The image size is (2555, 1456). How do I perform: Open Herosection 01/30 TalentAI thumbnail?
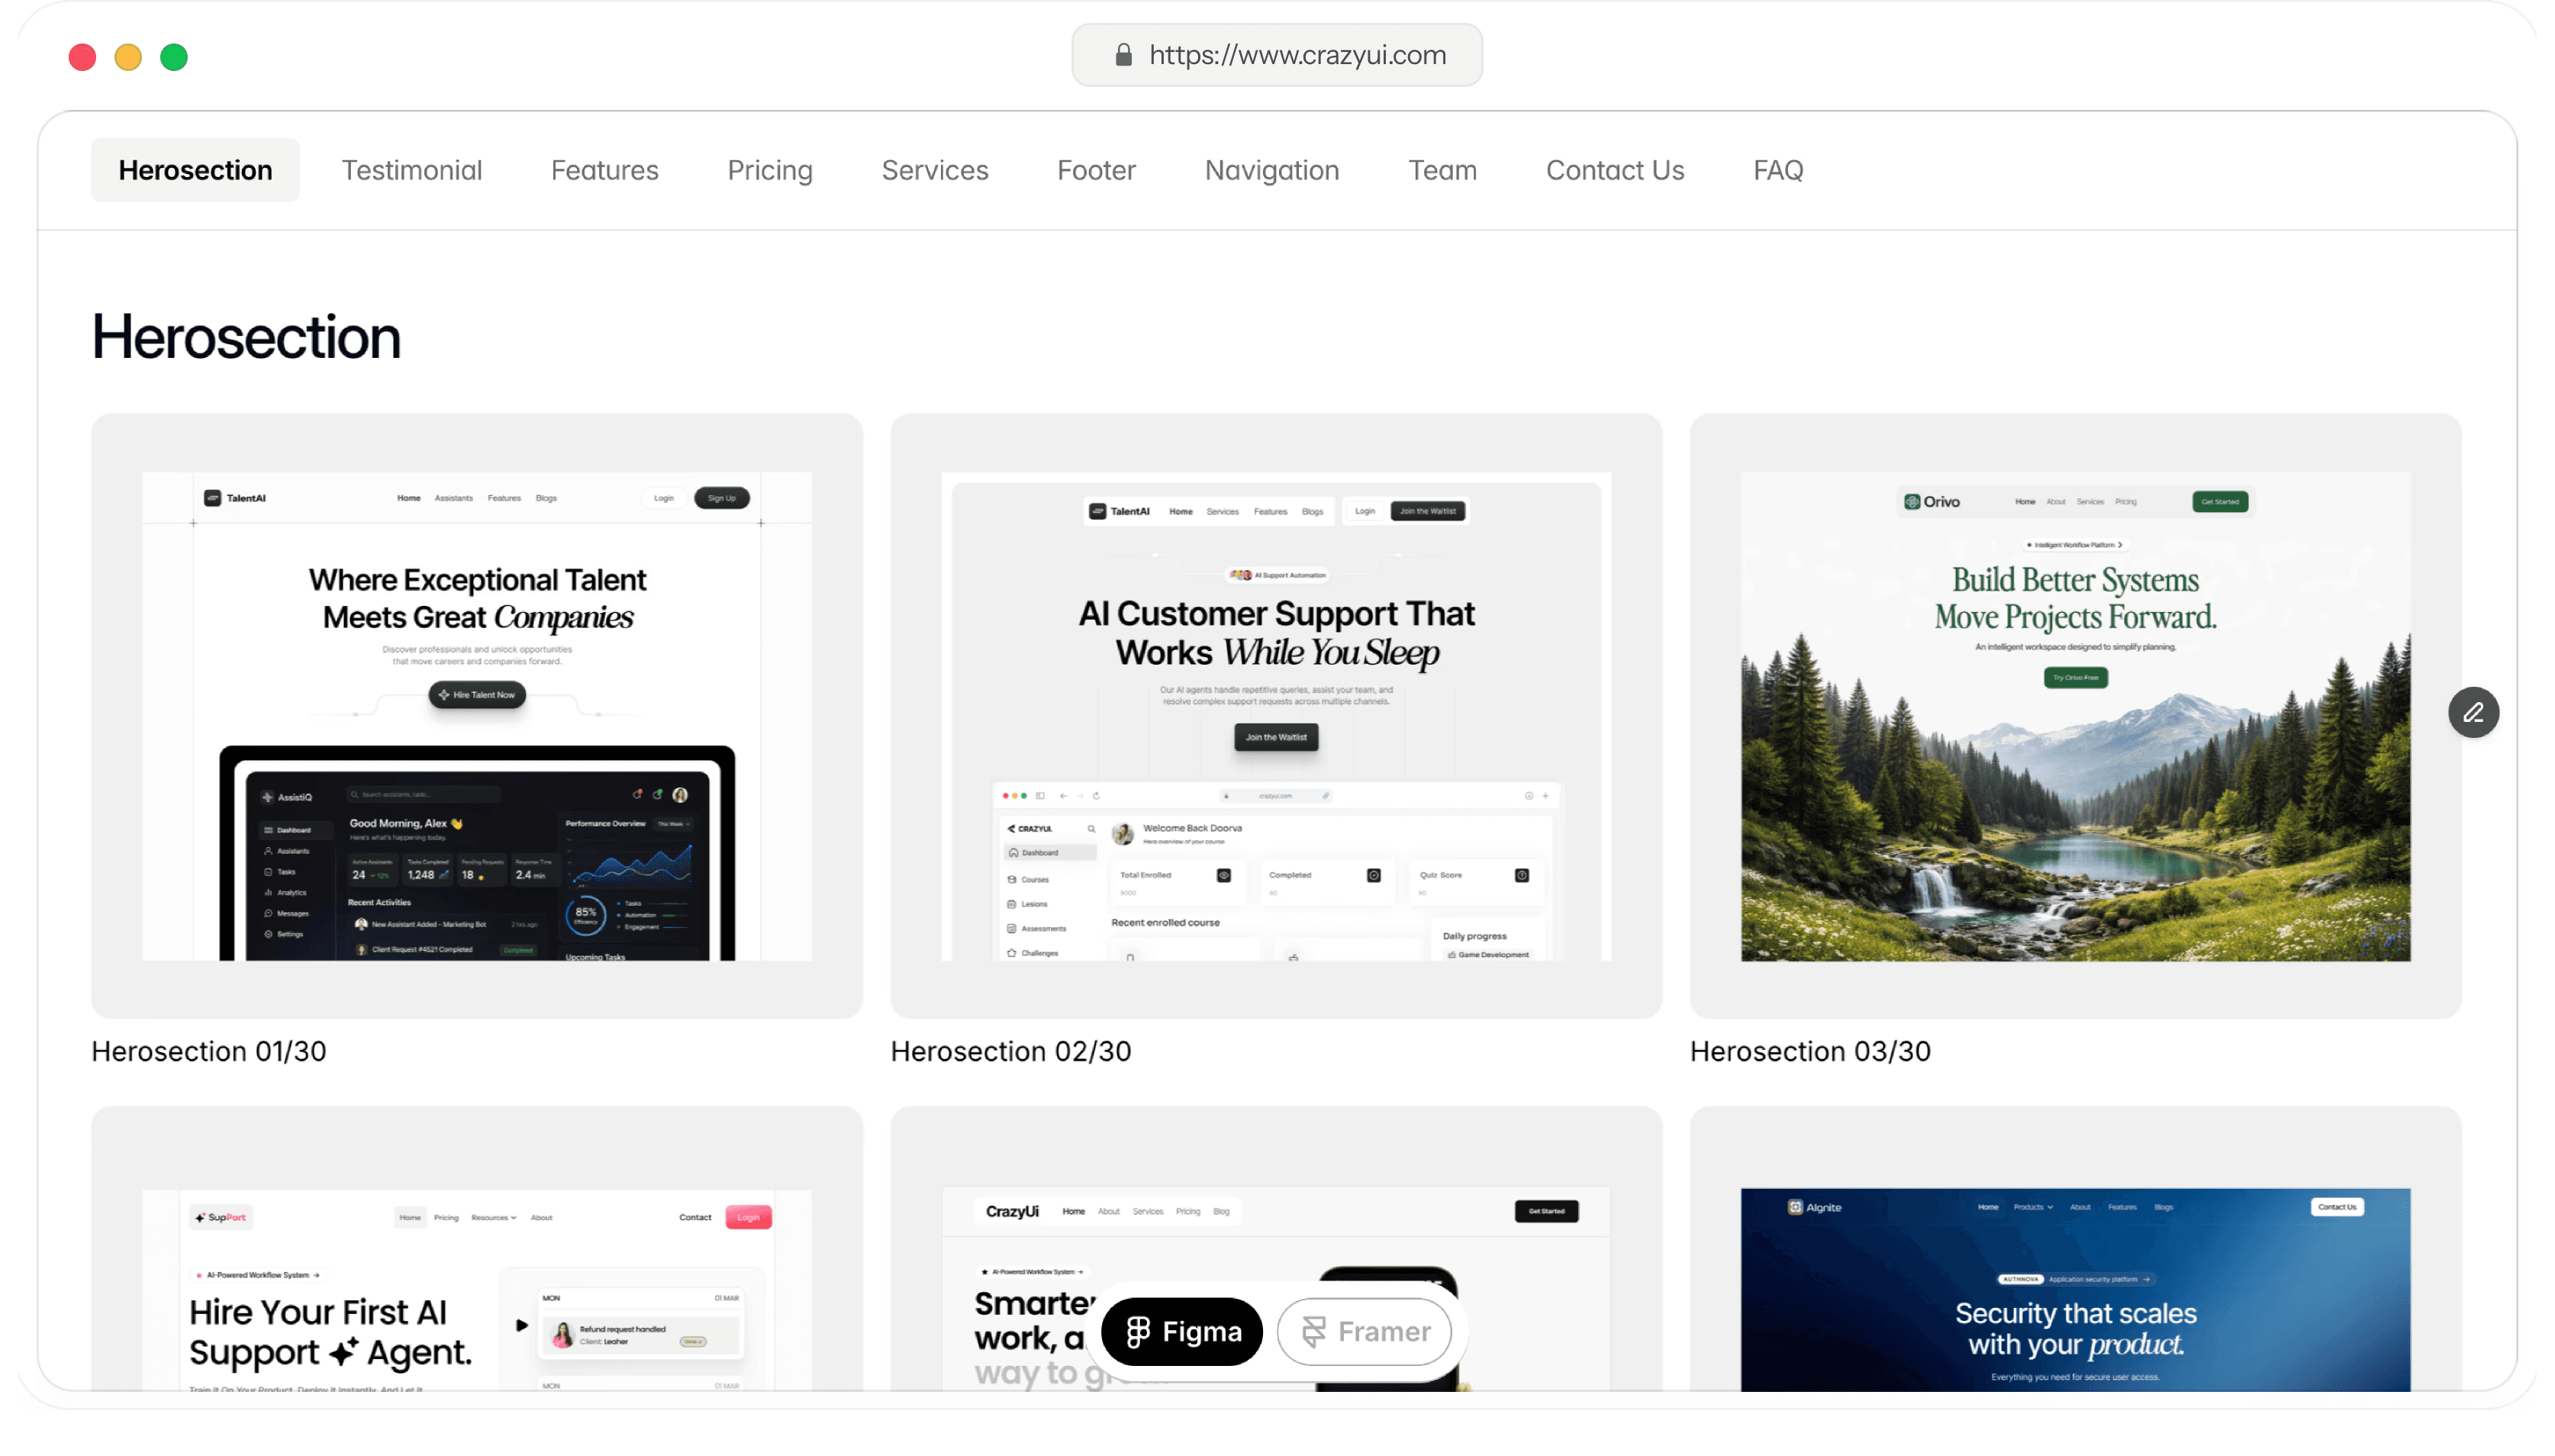tap(476, 716)
